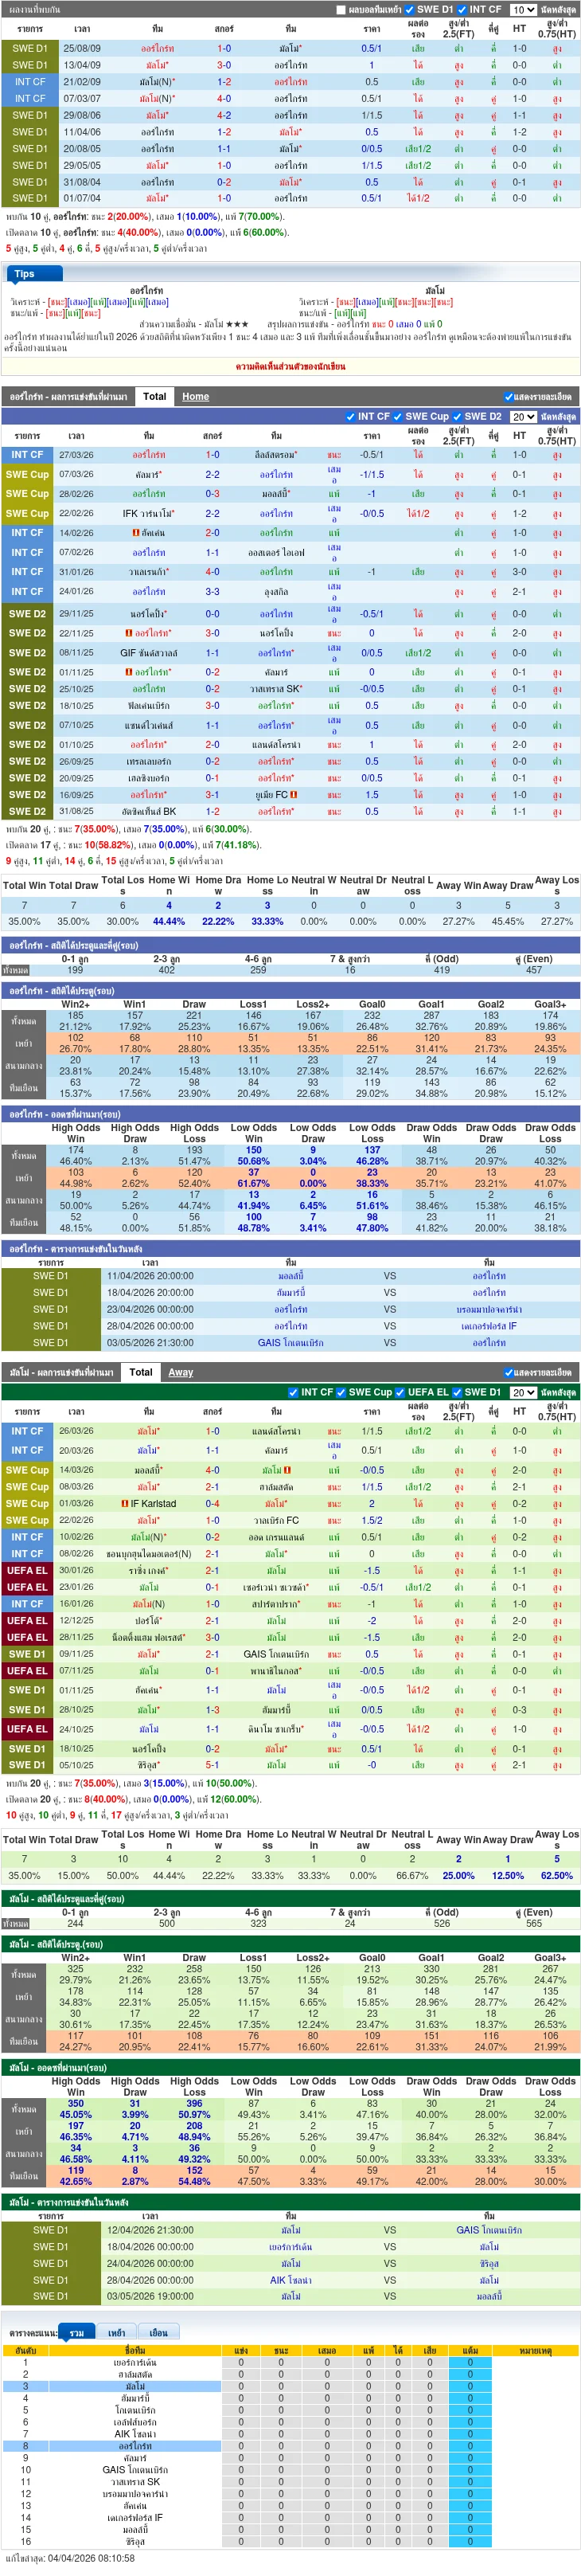Click red card icon in 22/11/25 match row
The height and width of the screenshot is (2576, 581).
click(x=128, y=633)
